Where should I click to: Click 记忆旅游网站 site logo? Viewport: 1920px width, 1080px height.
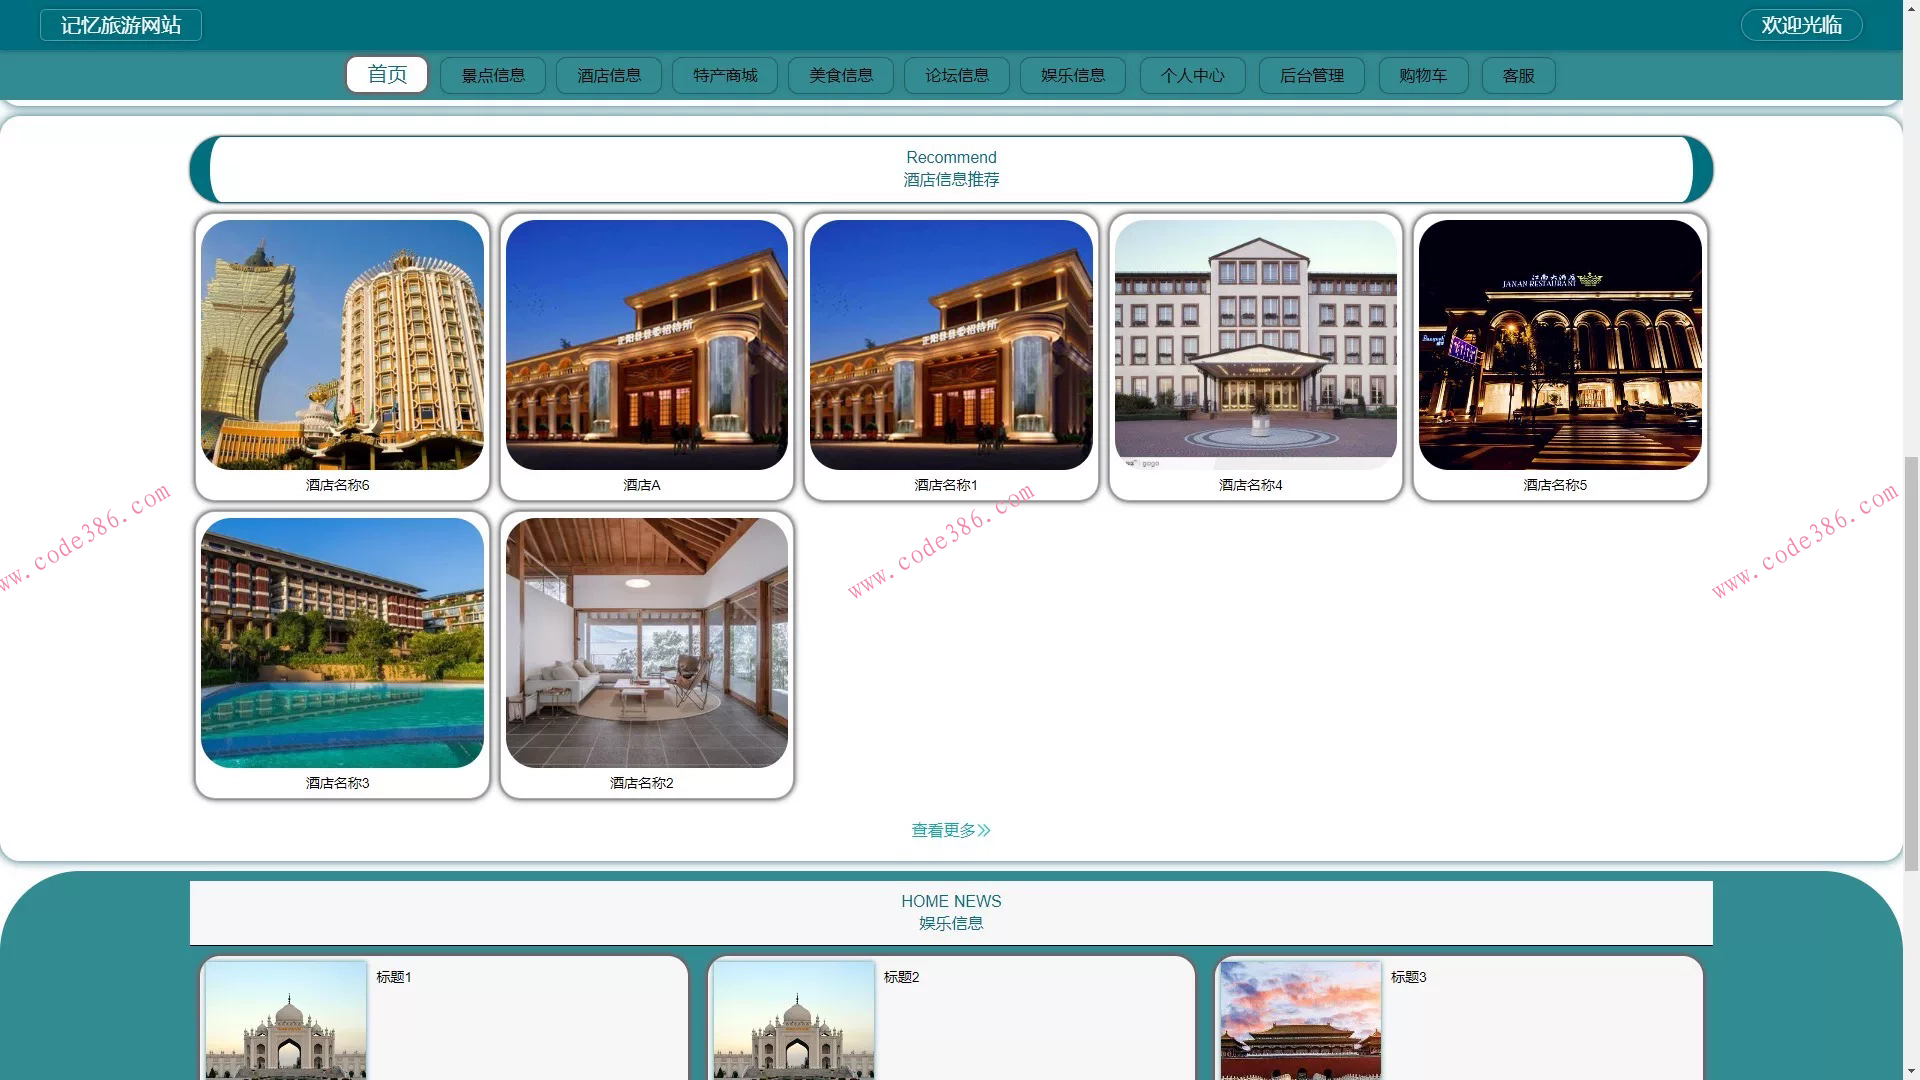pos(121,25)
